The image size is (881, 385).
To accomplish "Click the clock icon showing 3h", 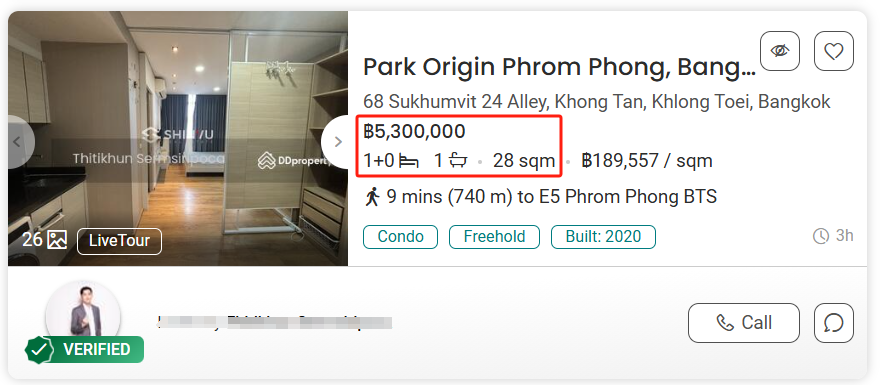I will (x=821, y=236).
